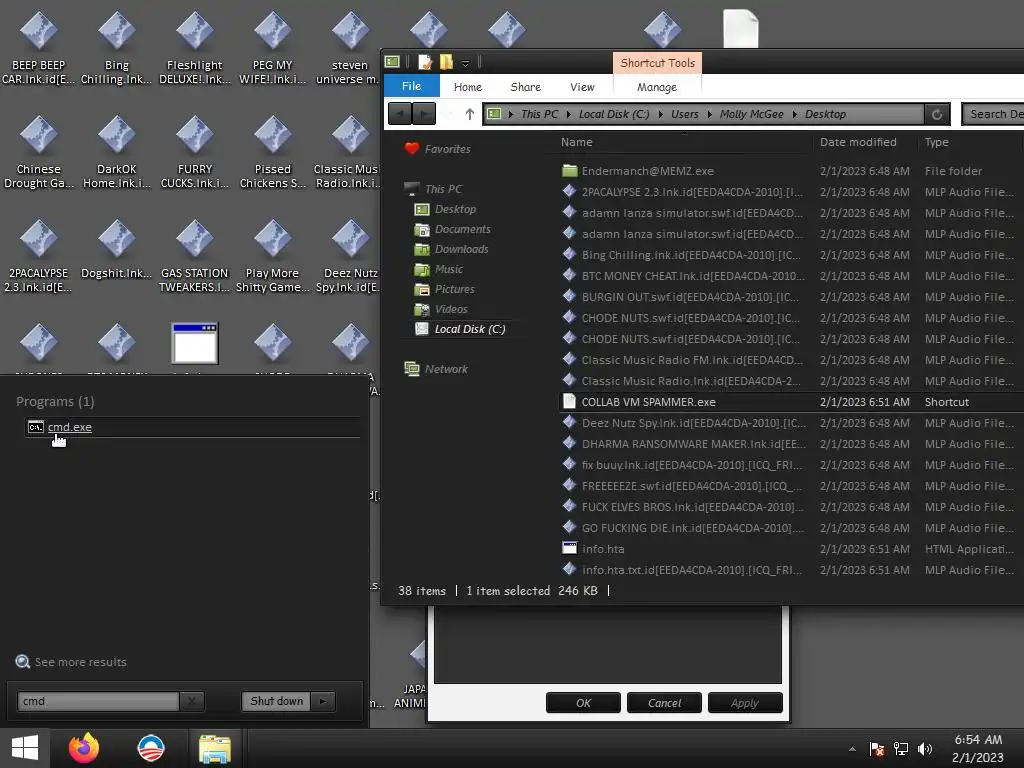The image size is (1024, 768).
Task: Open the File tab in Explorer
Action: [411, 86]
